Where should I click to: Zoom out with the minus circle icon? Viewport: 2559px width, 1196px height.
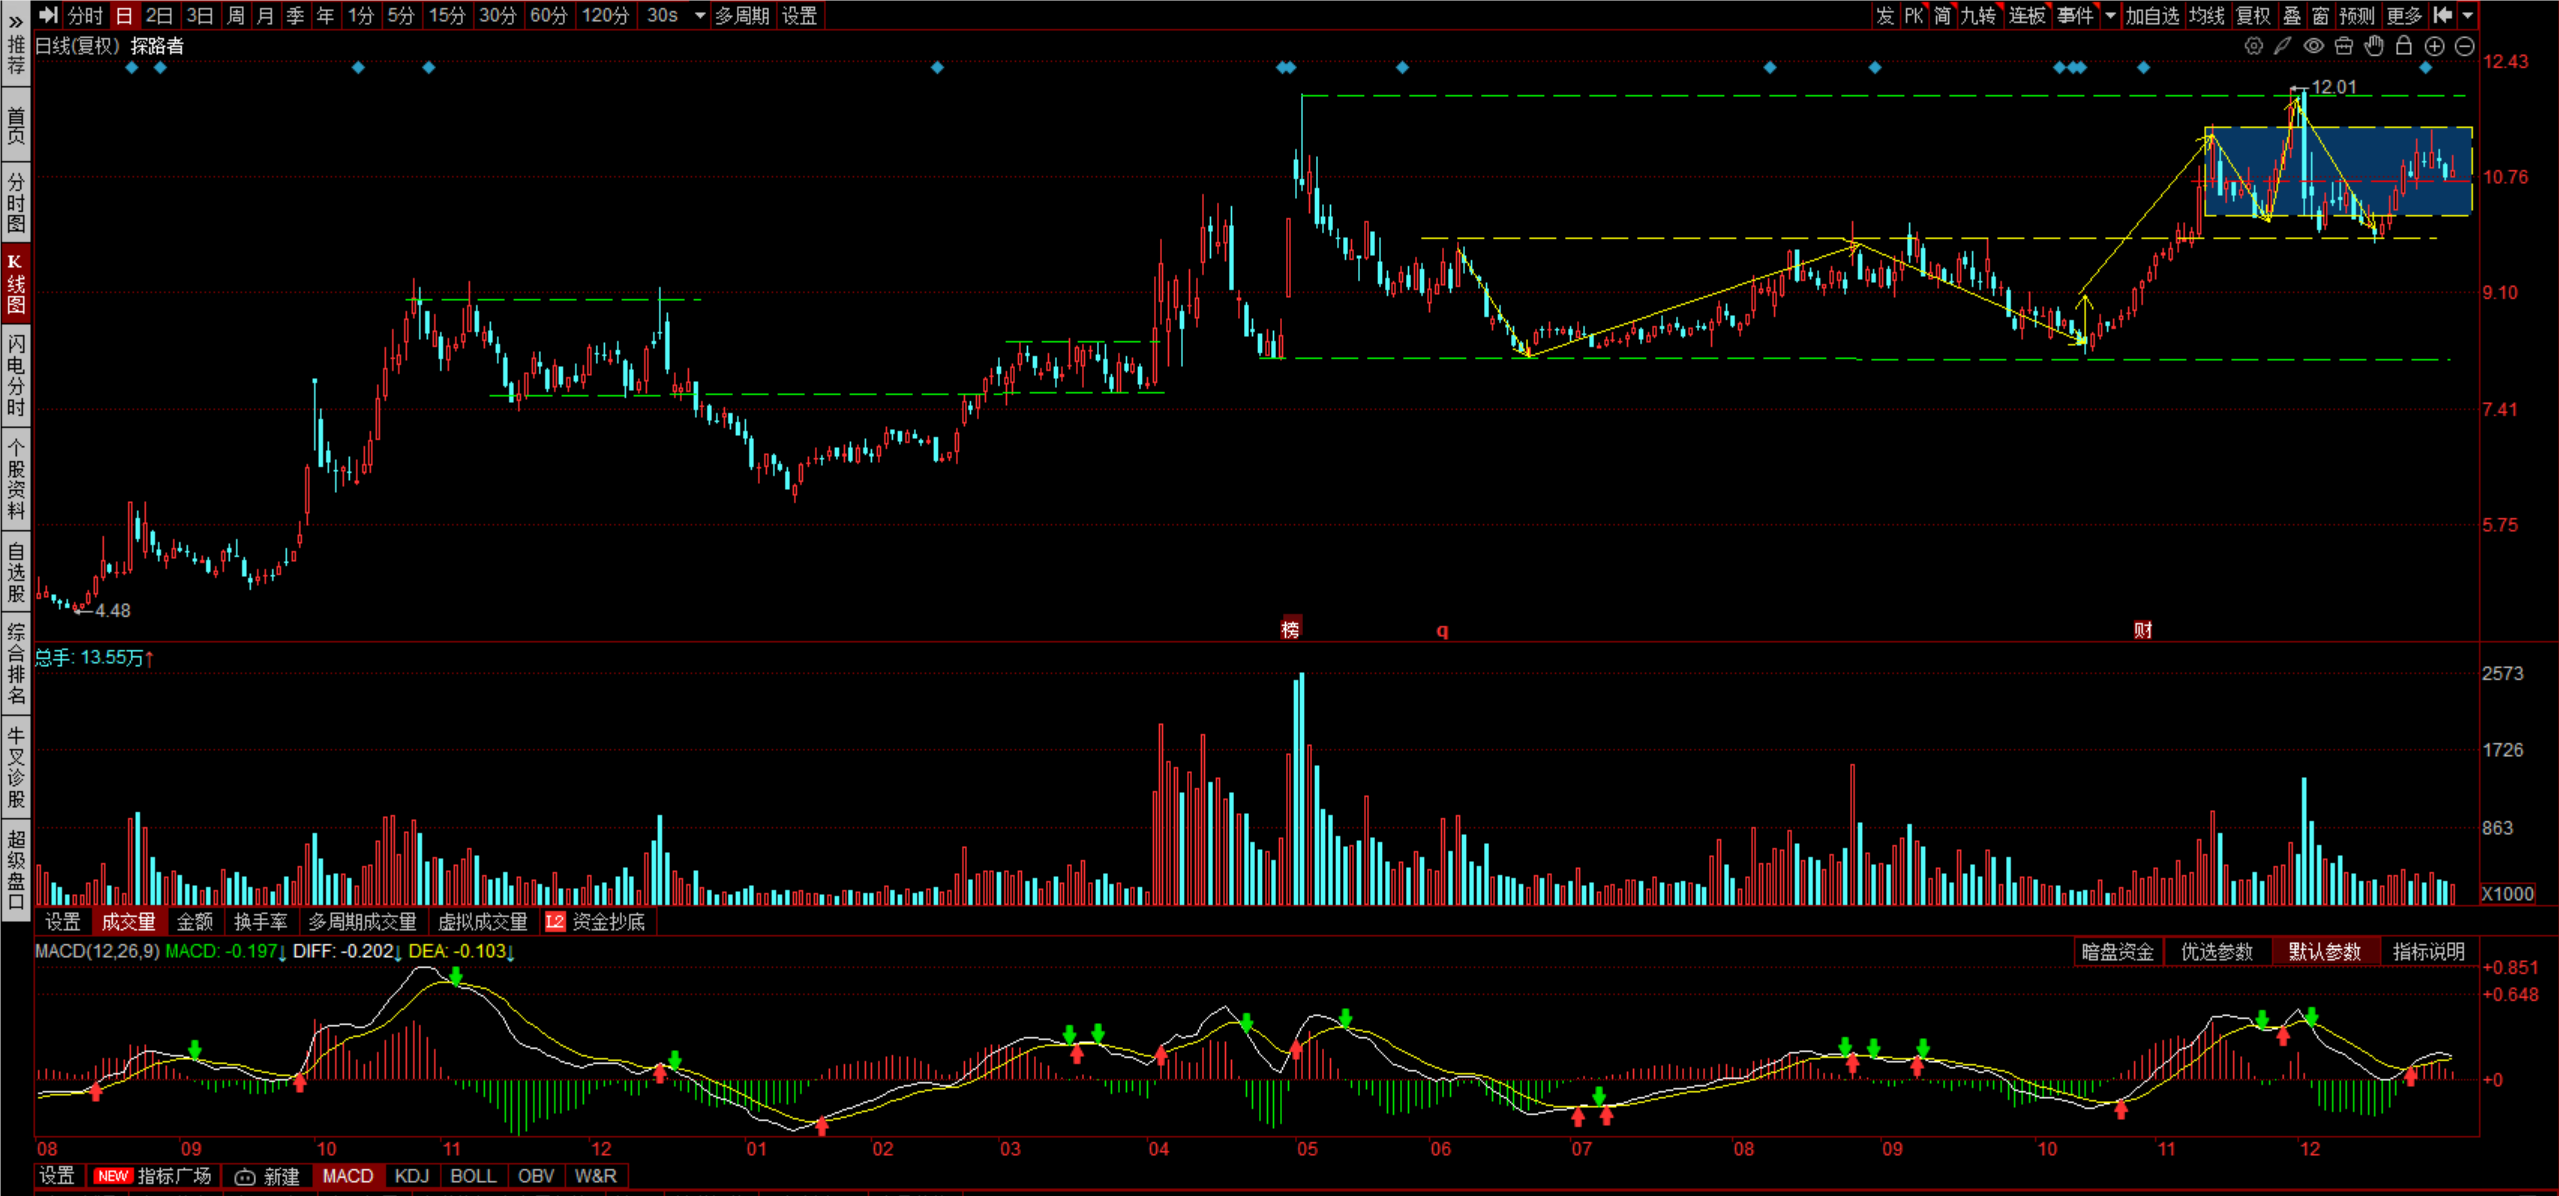pyautogui.click(x=2465, y=46)
